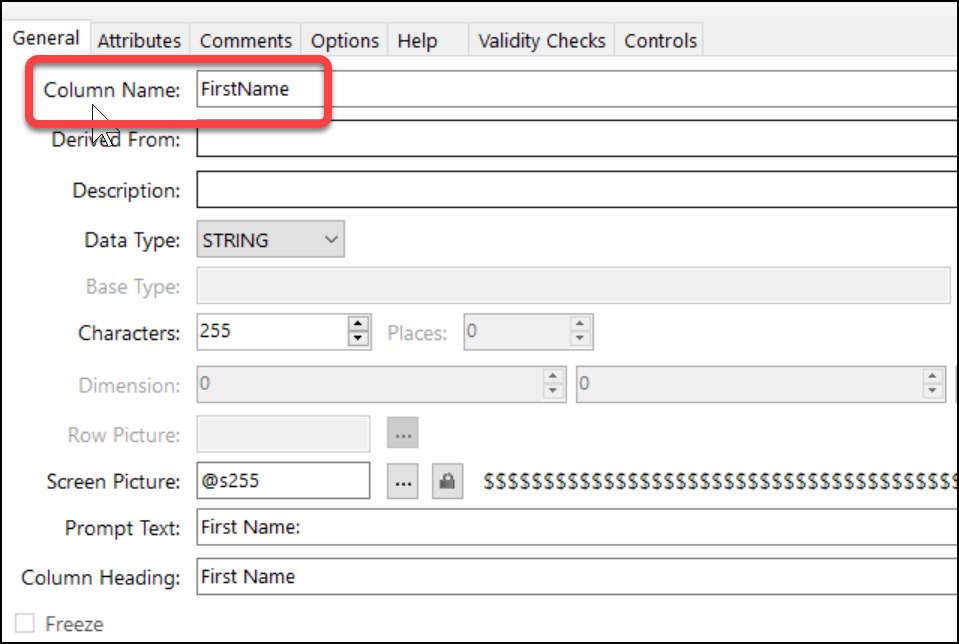The image size is (959, 644).
Task: Go to the Help tab
Action: coord(417,41)
